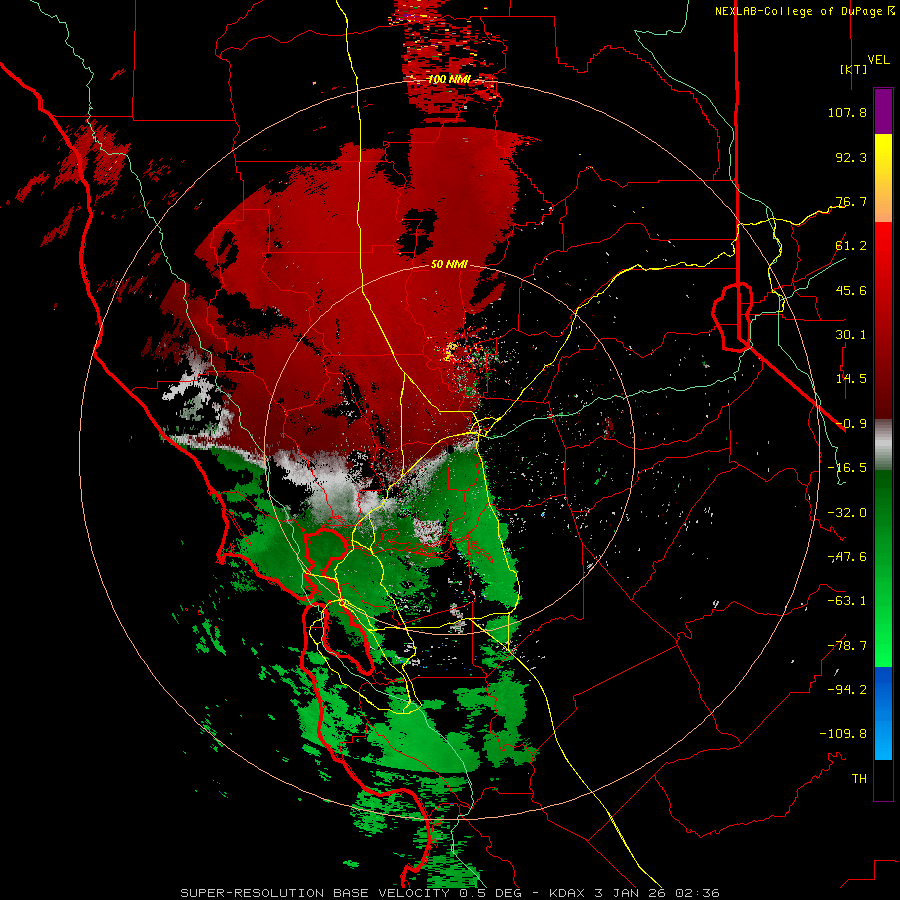Click the -47.6 legend value
Viewport: 900px width, 900px height.
847,557
